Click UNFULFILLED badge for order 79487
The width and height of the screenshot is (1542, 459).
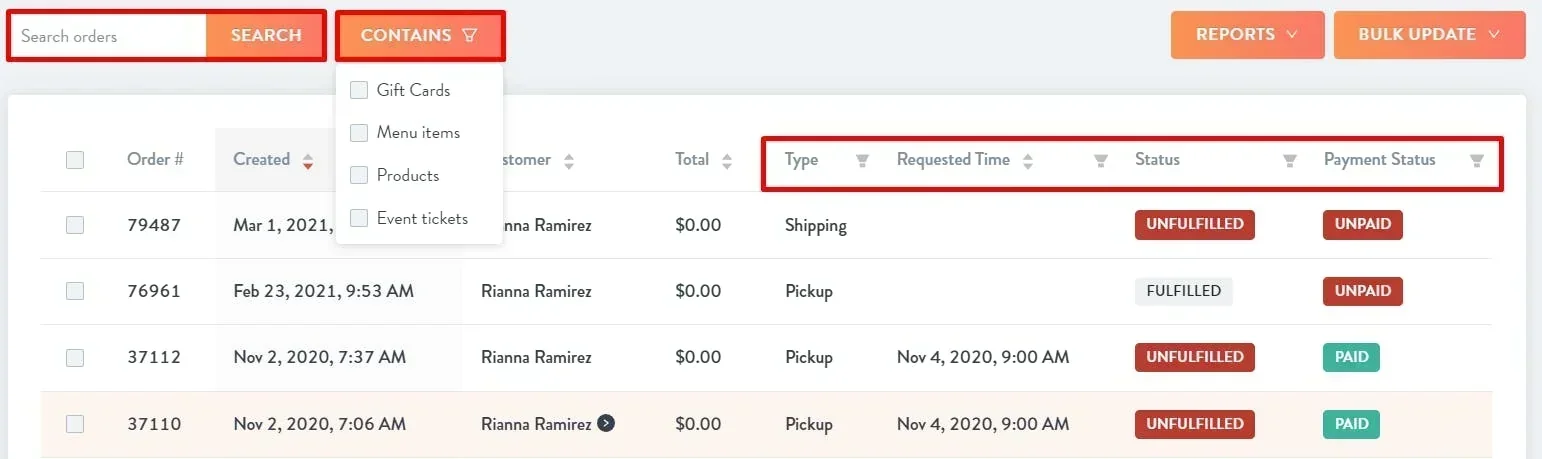click(1194, 224)
